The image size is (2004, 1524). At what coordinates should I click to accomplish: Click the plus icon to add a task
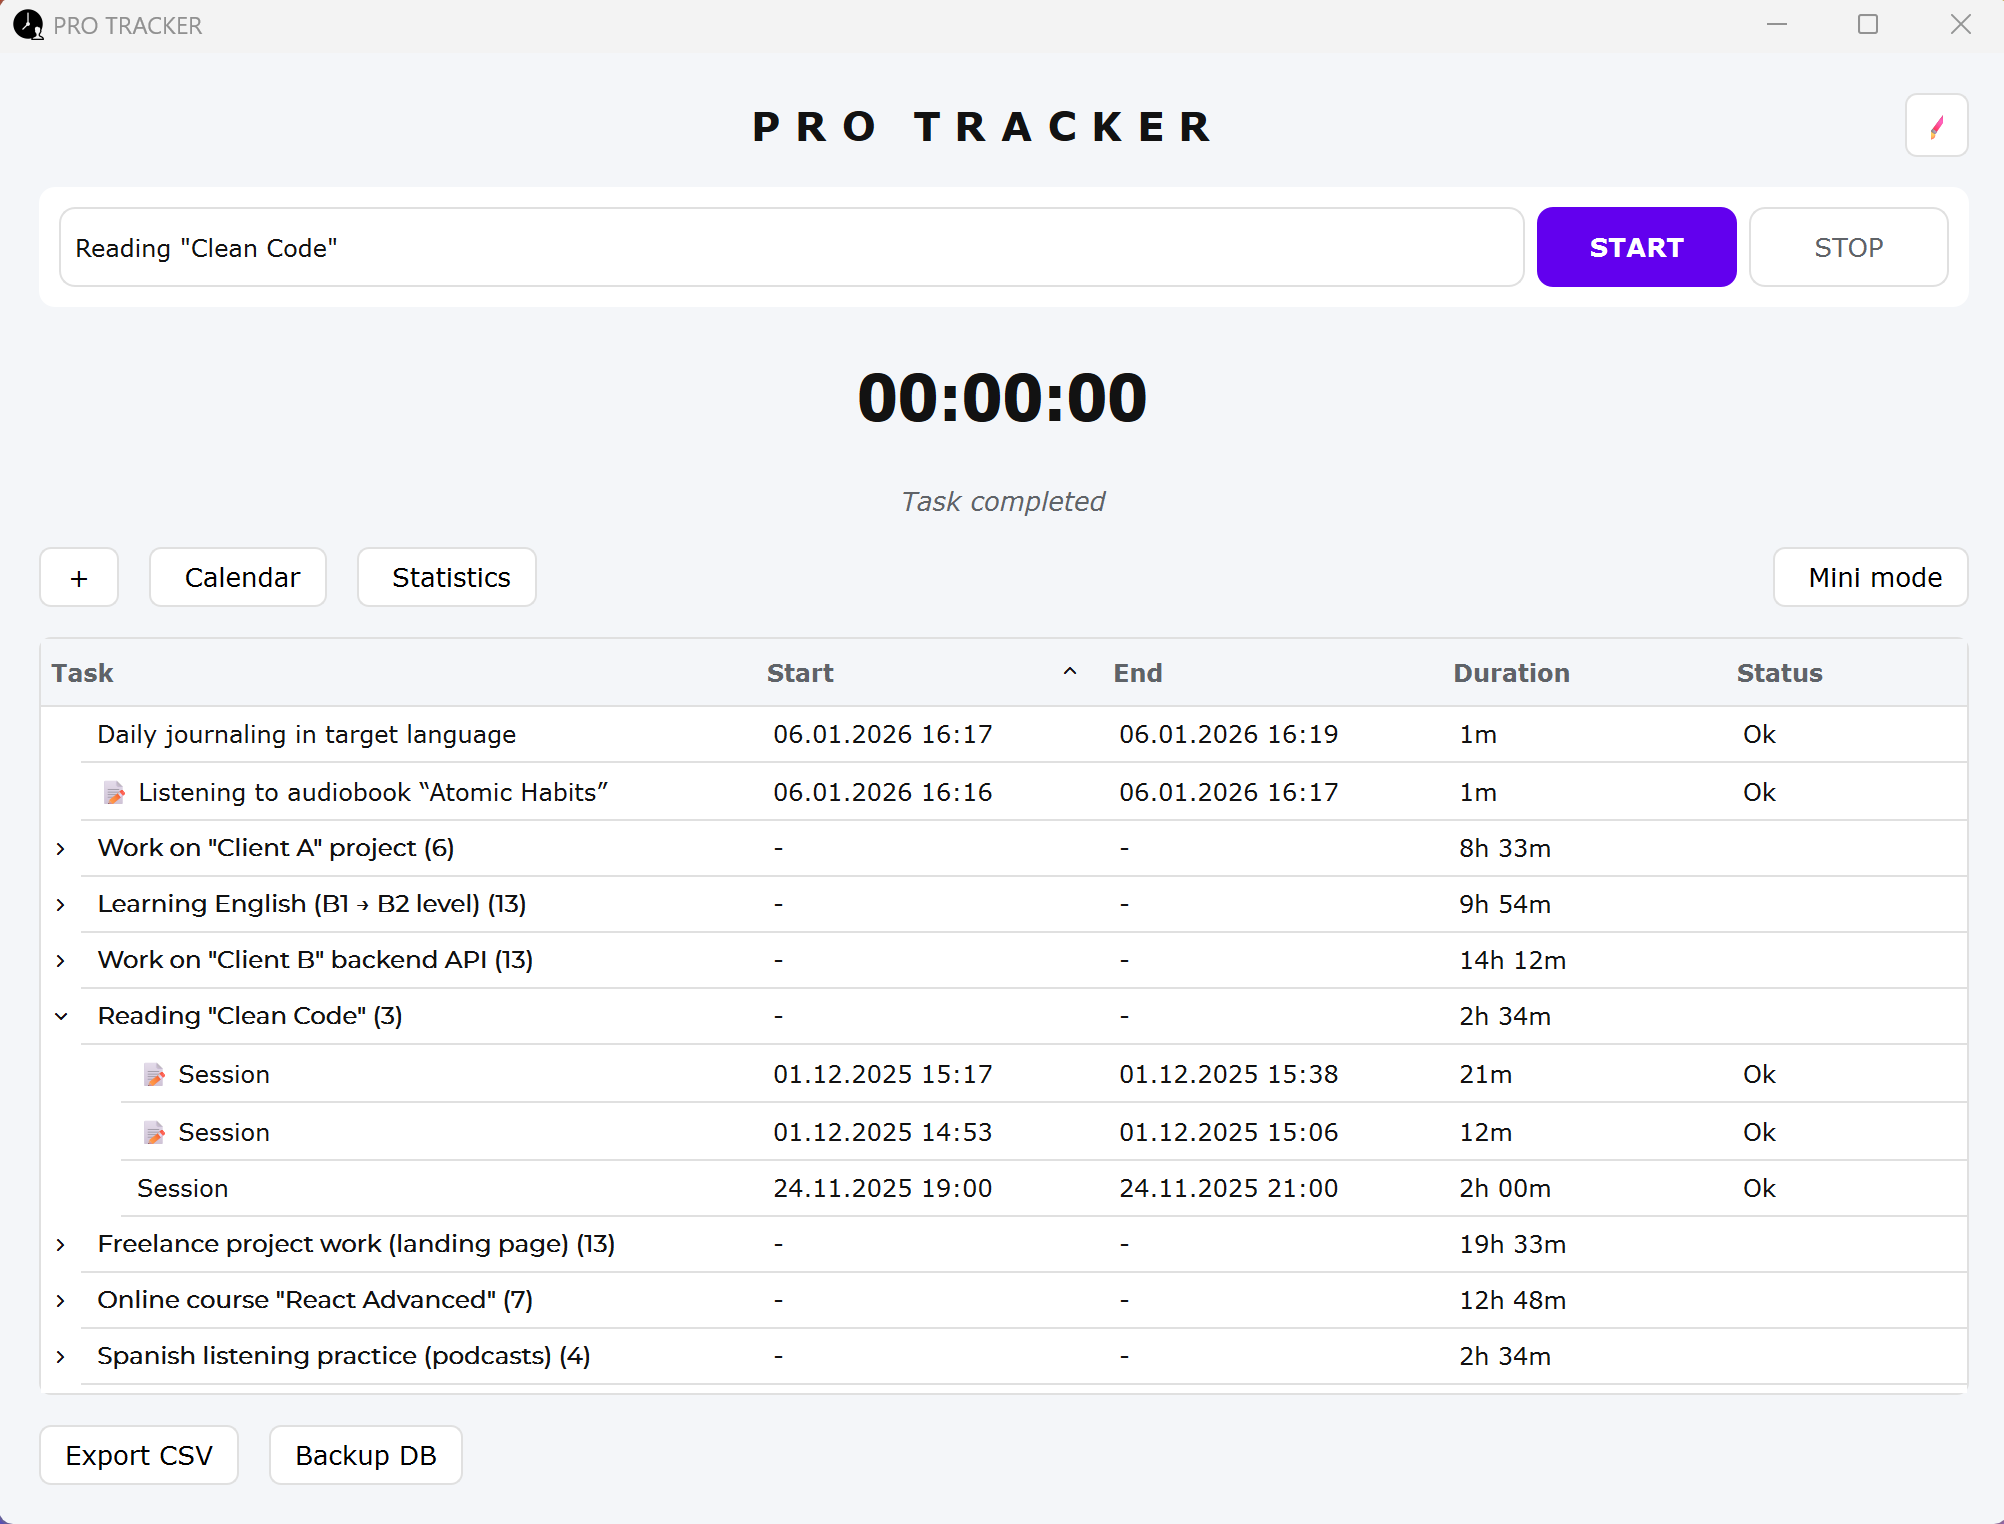tap(79, 577)
